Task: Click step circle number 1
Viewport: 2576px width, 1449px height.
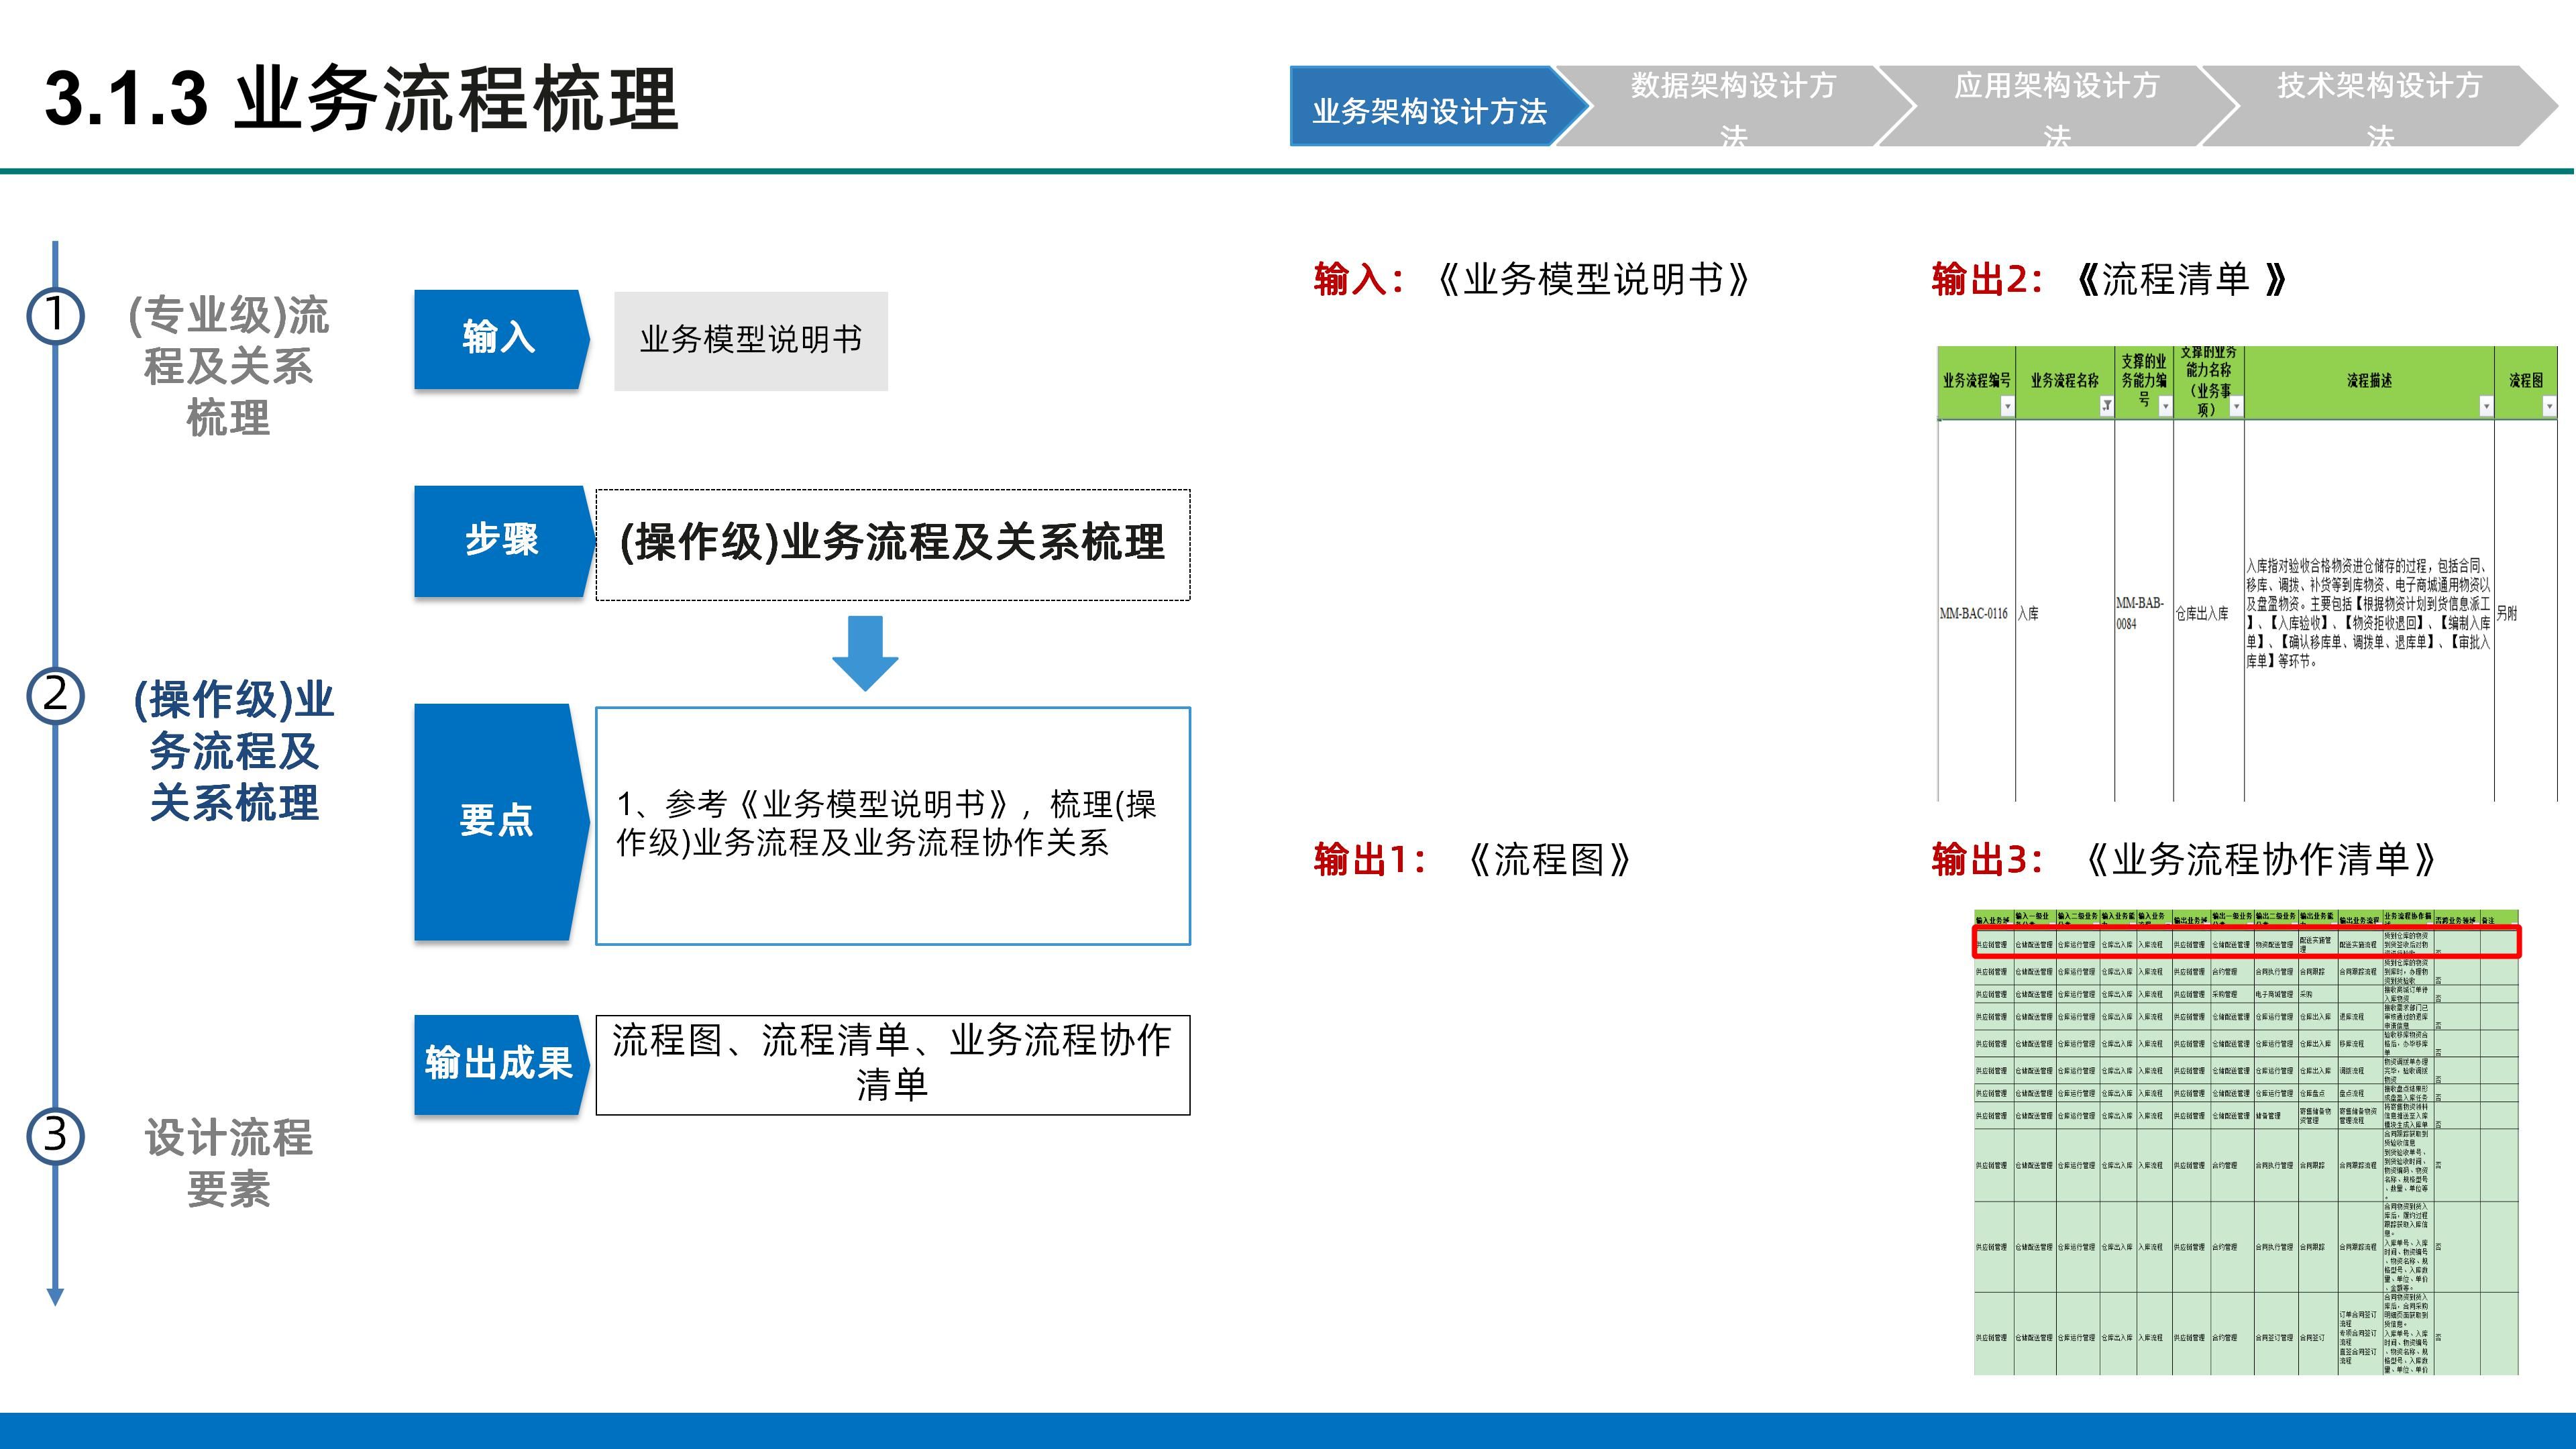Action: (x=55, y=315)
